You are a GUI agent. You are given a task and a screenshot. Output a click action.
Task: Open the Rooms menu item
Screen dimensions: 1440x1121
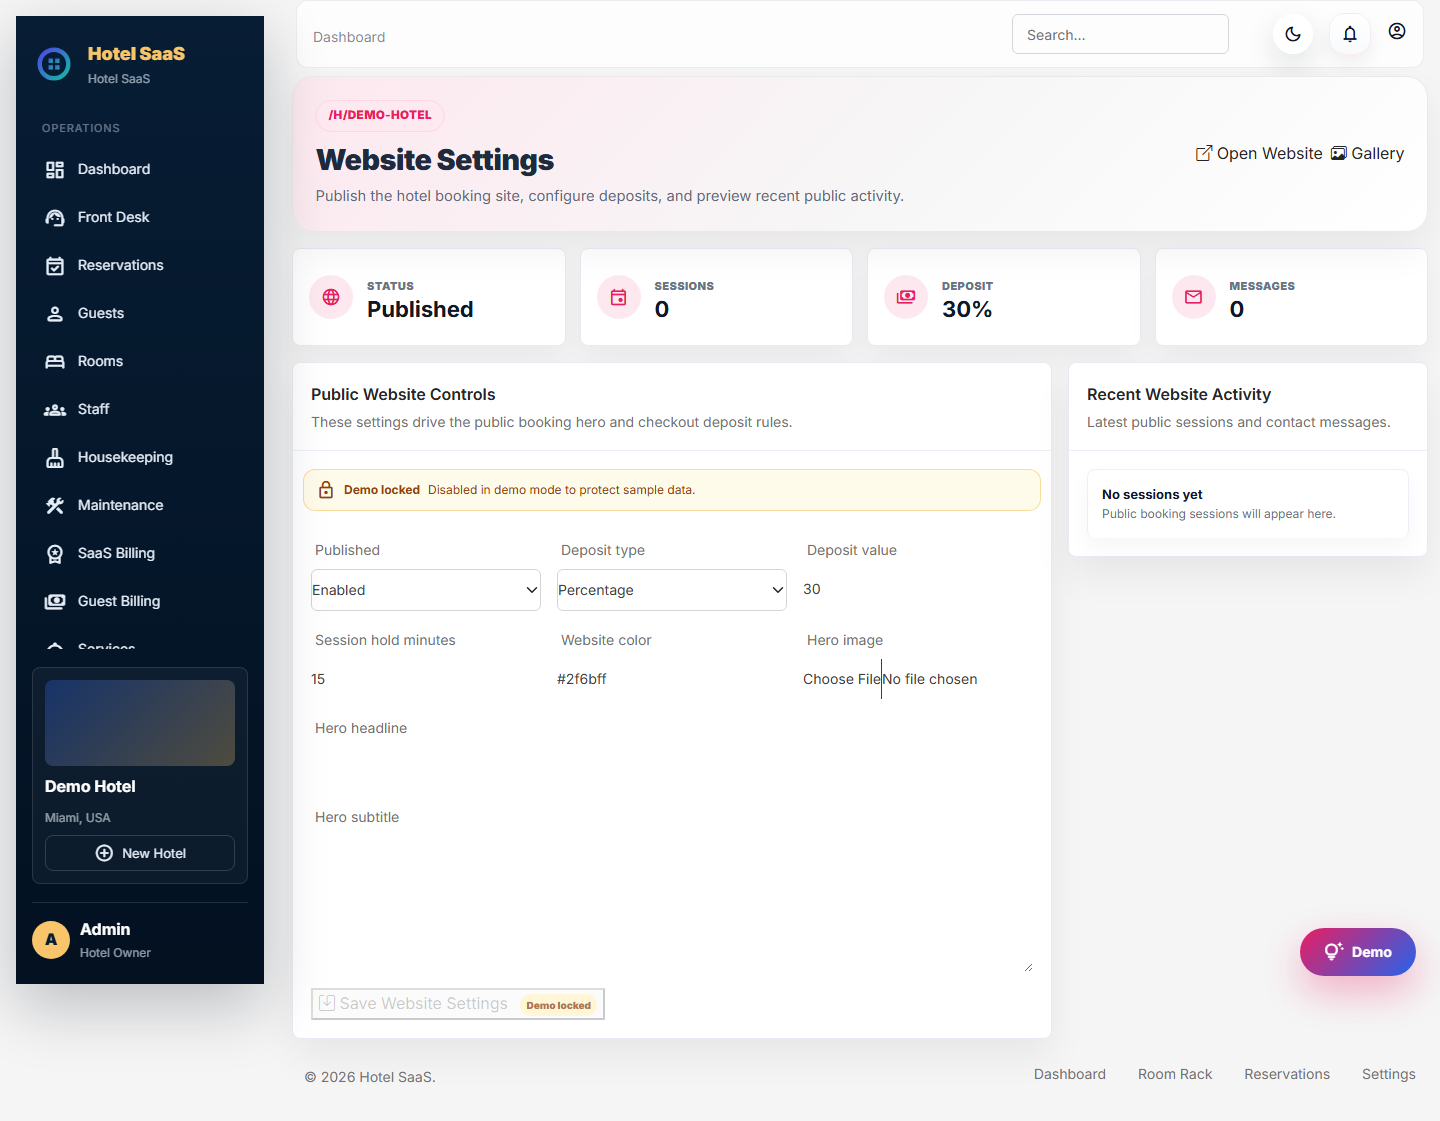(140, 362)
